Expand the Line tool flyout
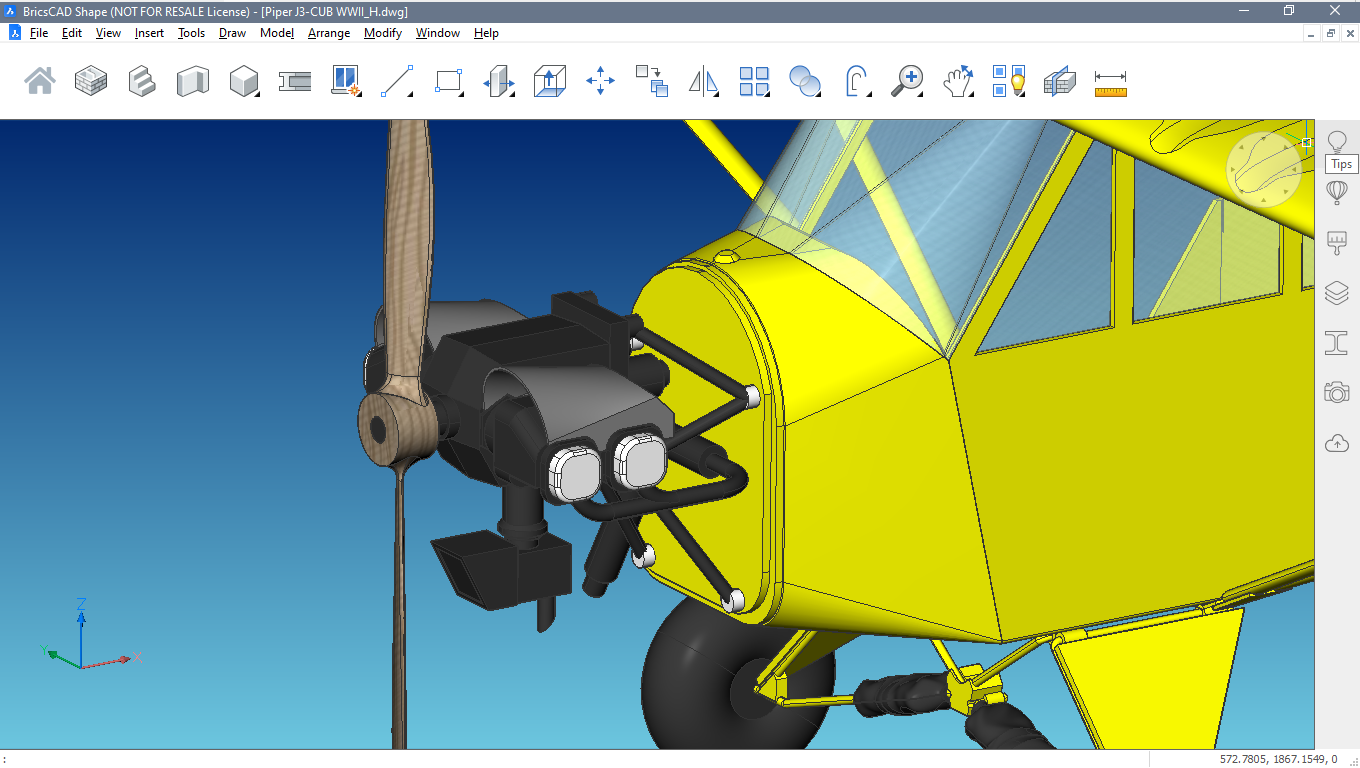The height and width of the screenshot is (768, 1360). coord(397,81)
